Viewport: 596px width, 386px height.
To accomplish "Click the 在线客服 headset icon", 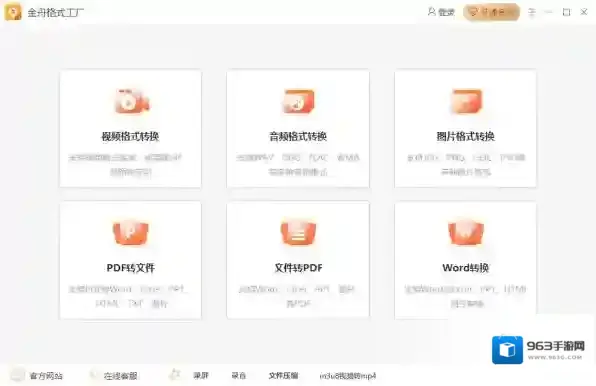I will pyautogui.click(x=93, y=375).
